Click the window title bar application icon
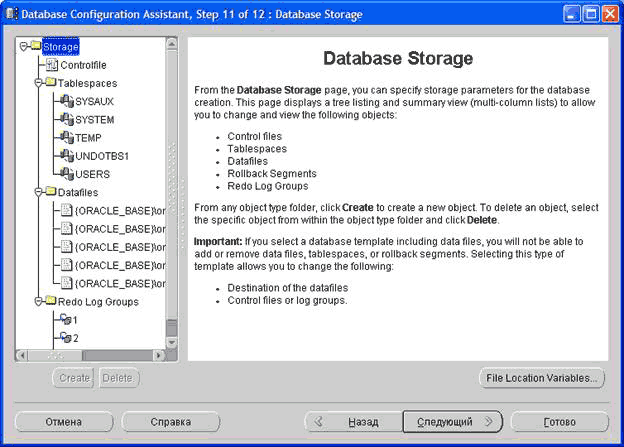Viewport: 624px width, 447px height. tap(12, 14)
